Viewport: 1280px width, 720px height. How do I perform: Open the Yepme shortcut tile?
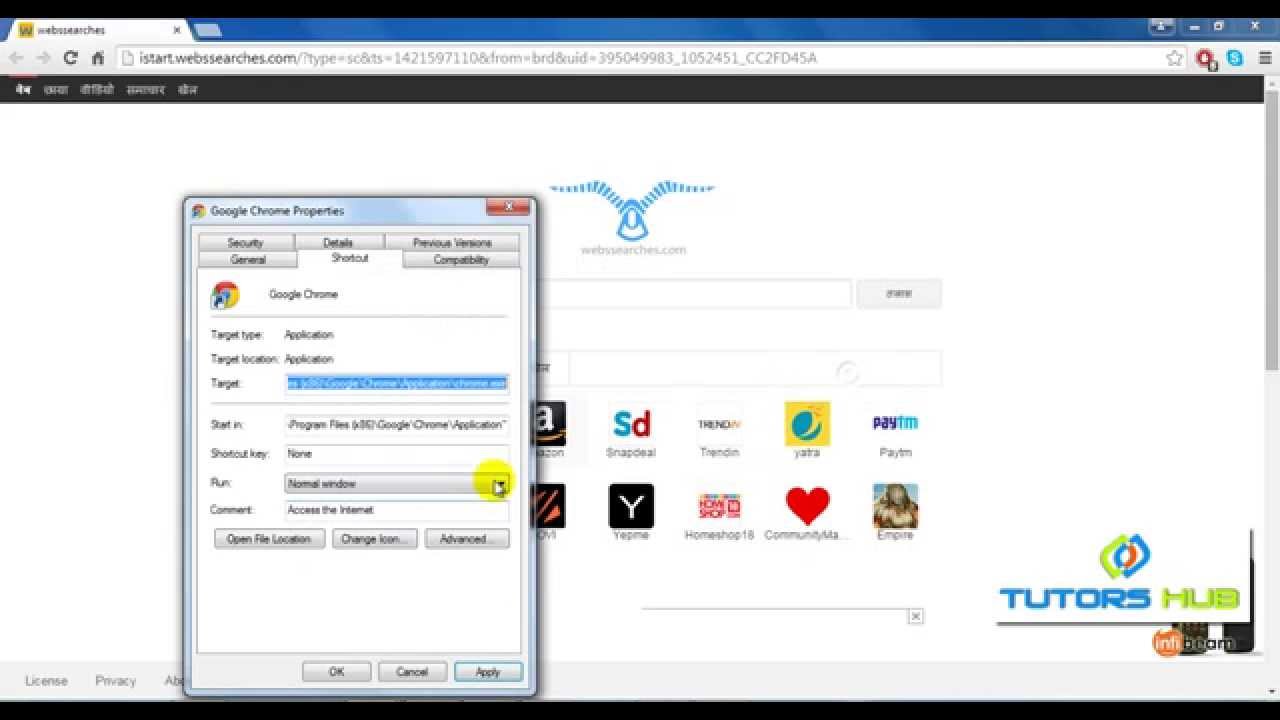(x=631, y=513)
